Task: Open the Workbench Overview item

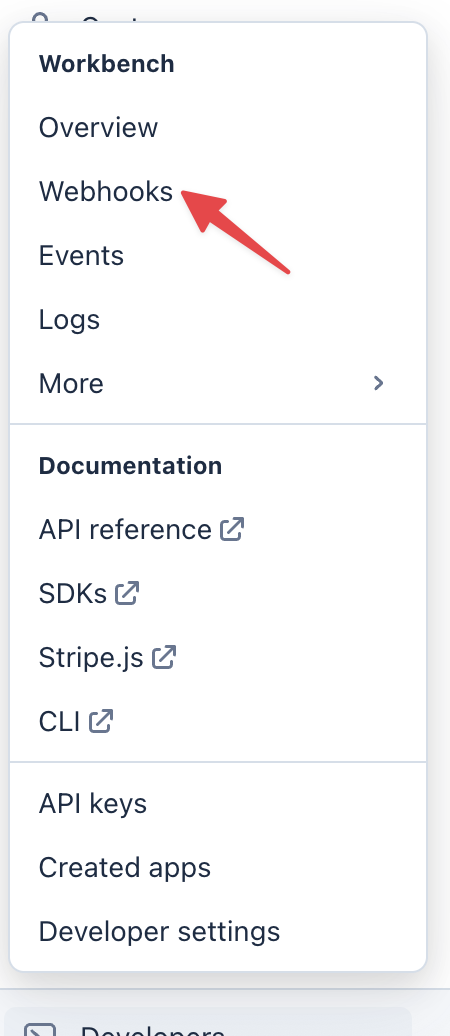Action: click(218, 127)
